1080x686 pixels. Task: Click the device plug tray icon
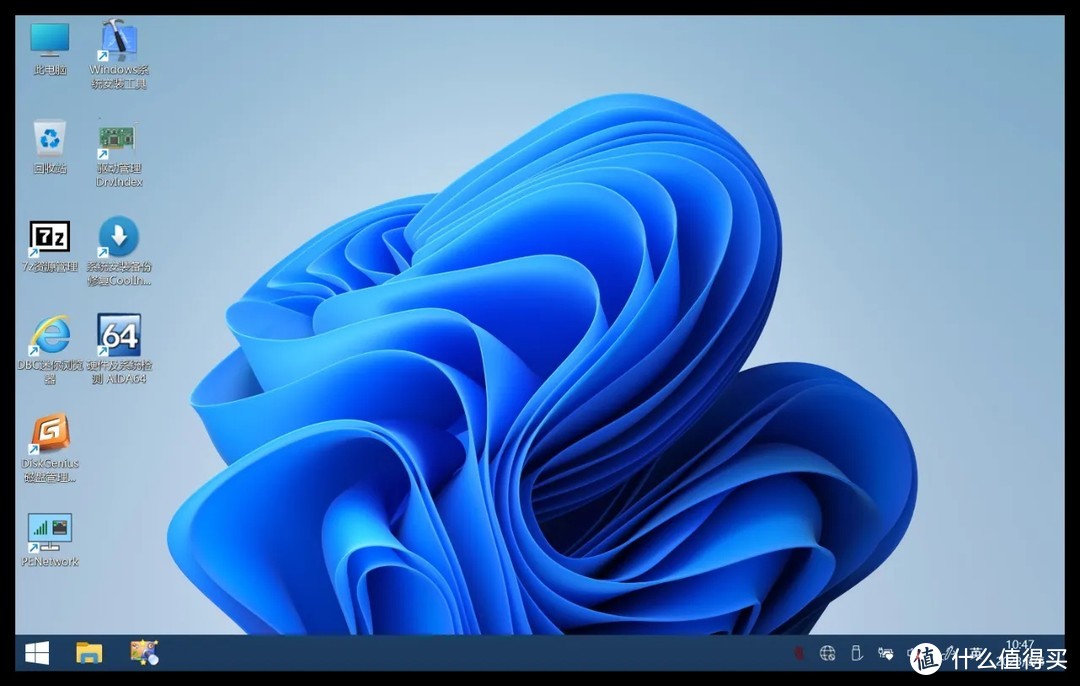(886, 653)
